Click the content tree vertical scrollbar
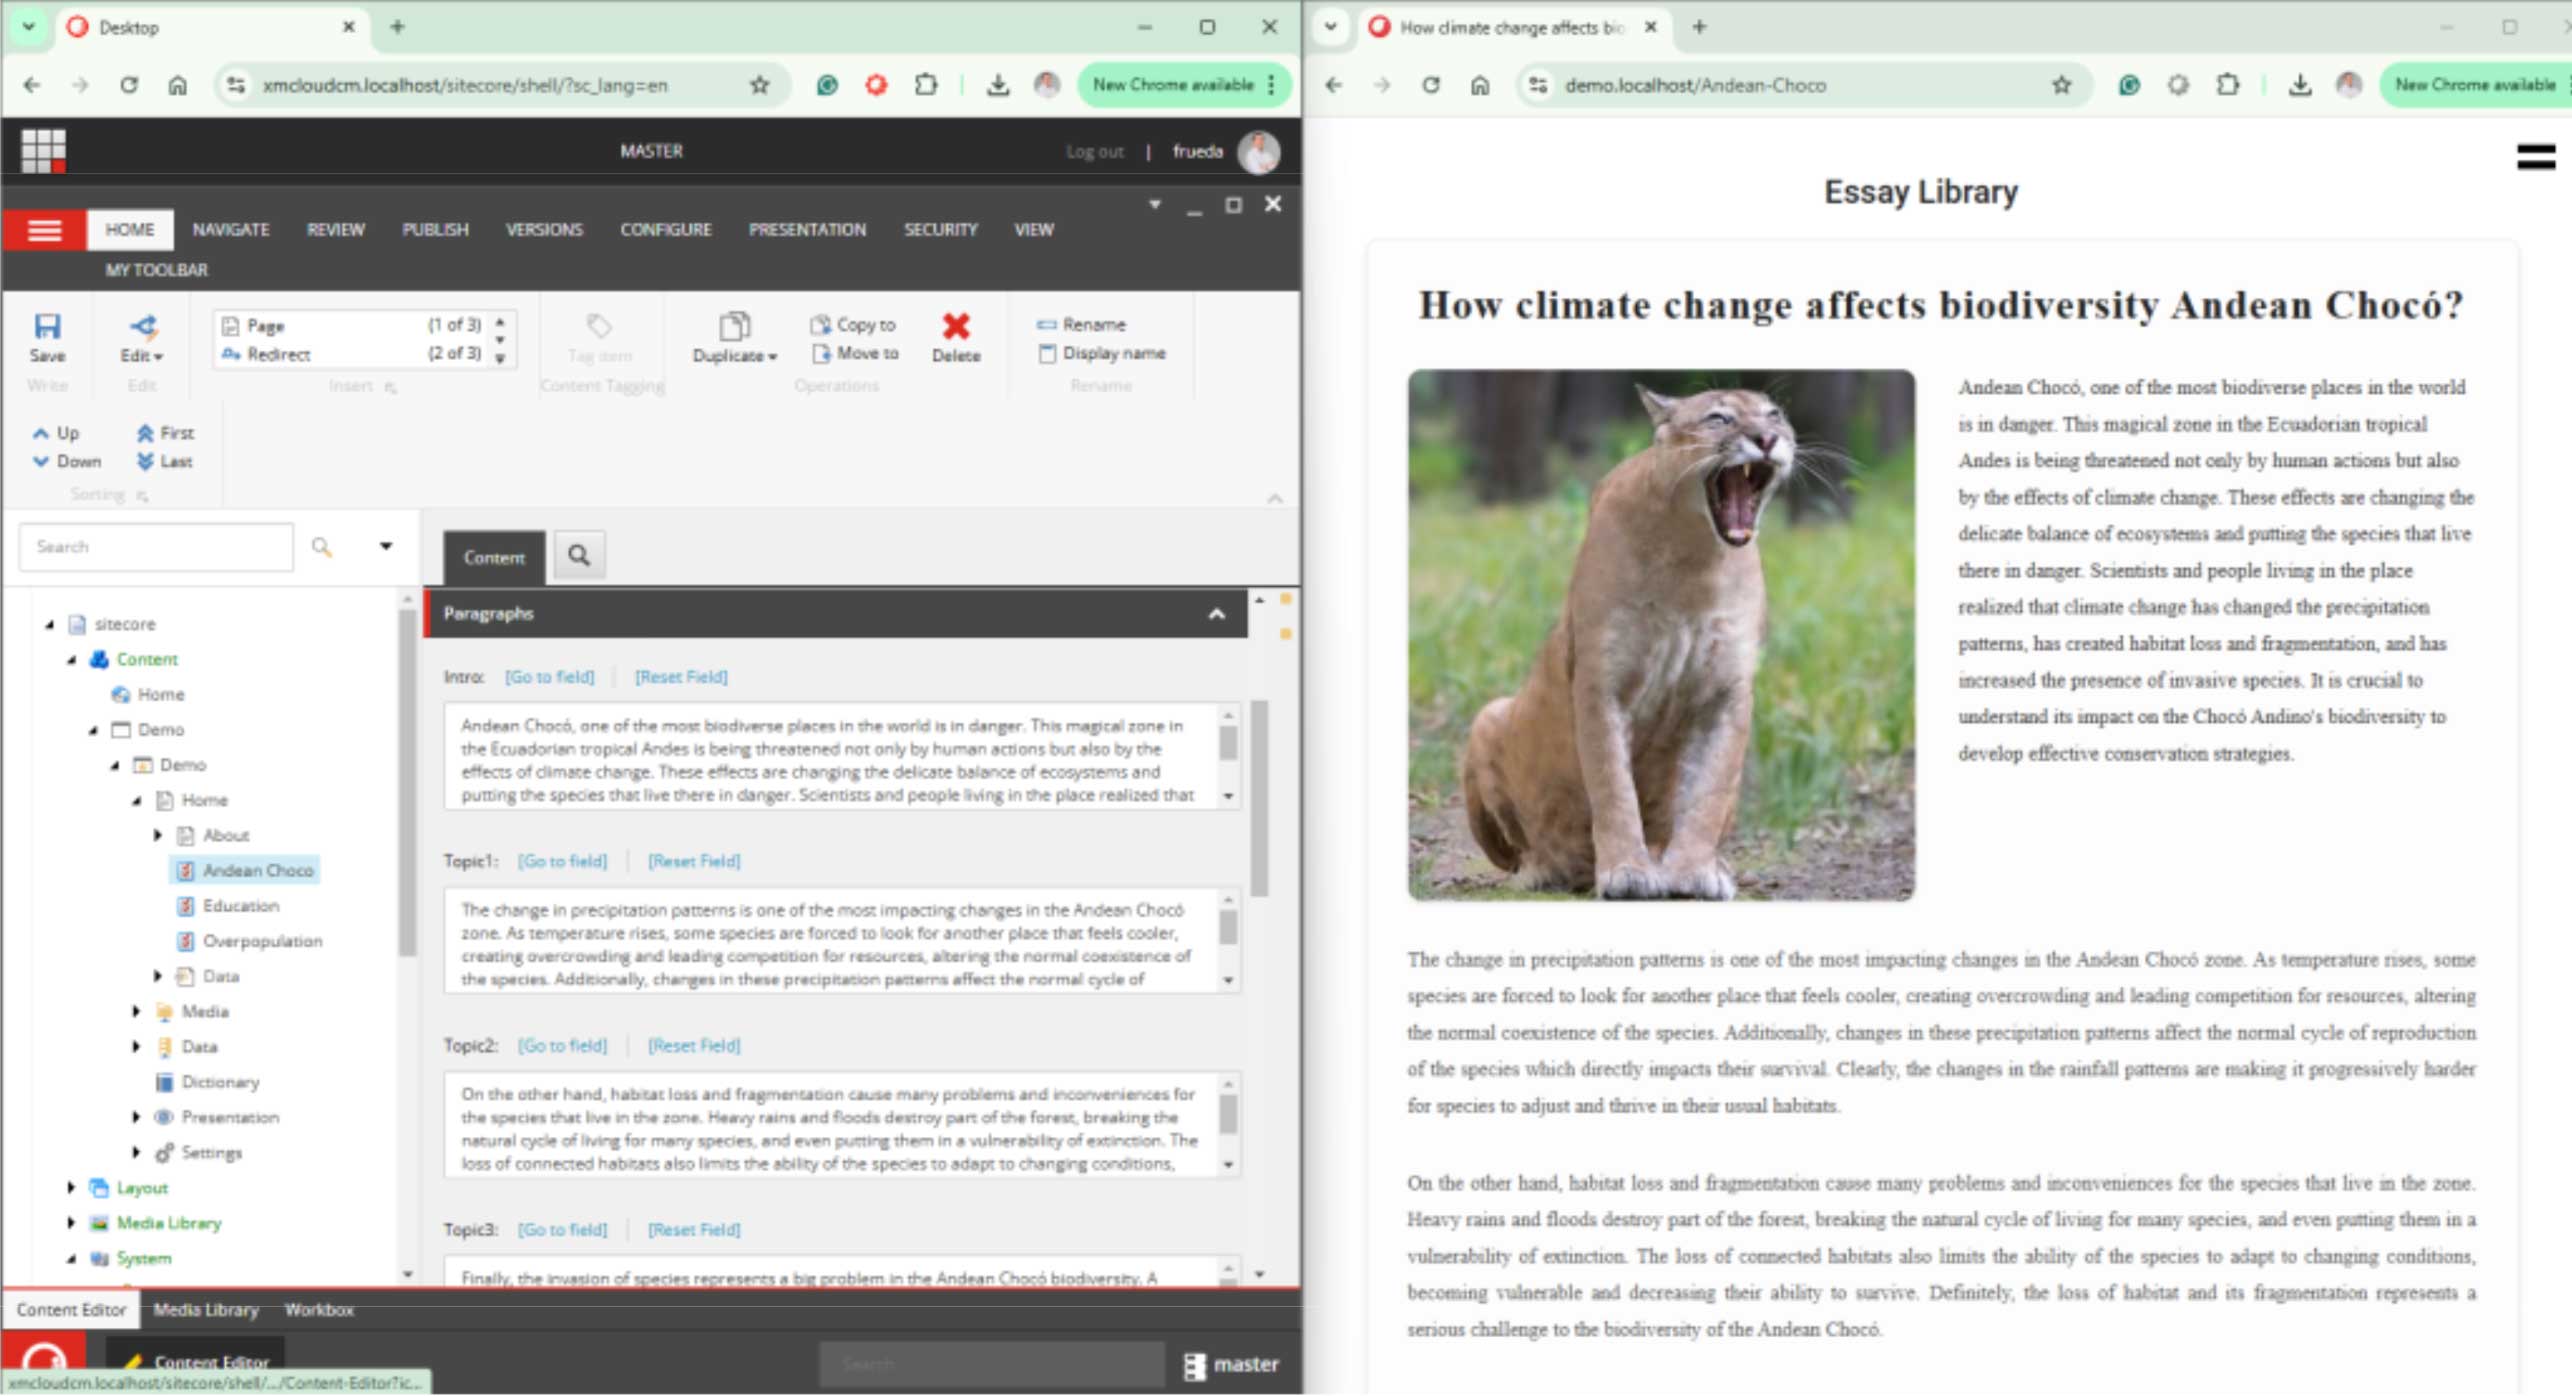The width and height of the screenshot is (2572, 1396). pyautogui.click(x=407, y=781)
